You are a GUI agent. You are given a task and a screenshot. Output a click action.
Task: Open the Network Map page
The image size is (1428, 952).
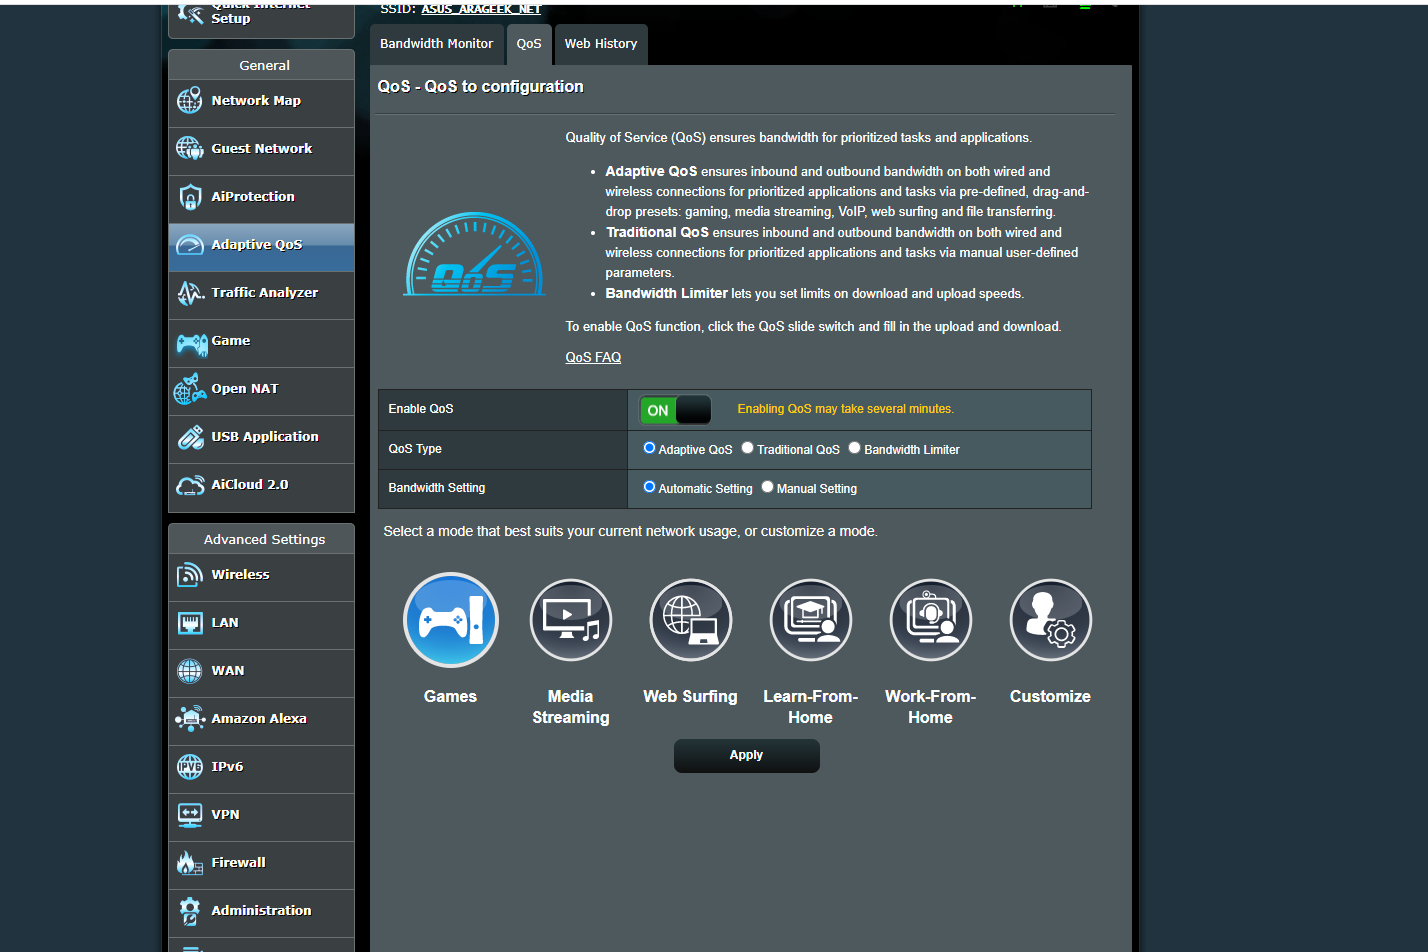(261, 101)
